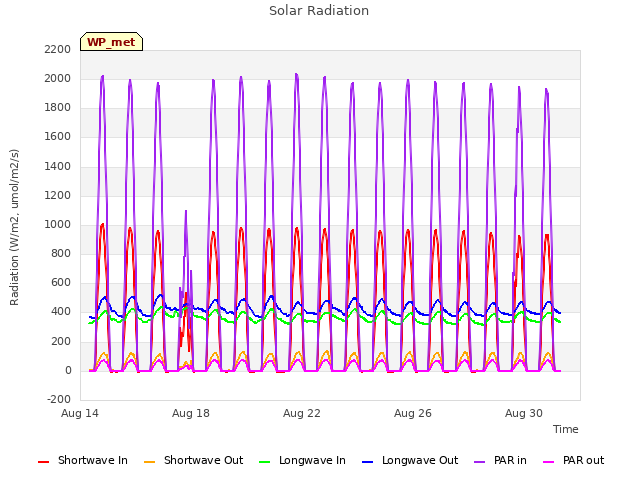Click the blue Longwave Out legend swatch
Image resolution: width=640 pixels, height=480 pixels.
[367, 462]
